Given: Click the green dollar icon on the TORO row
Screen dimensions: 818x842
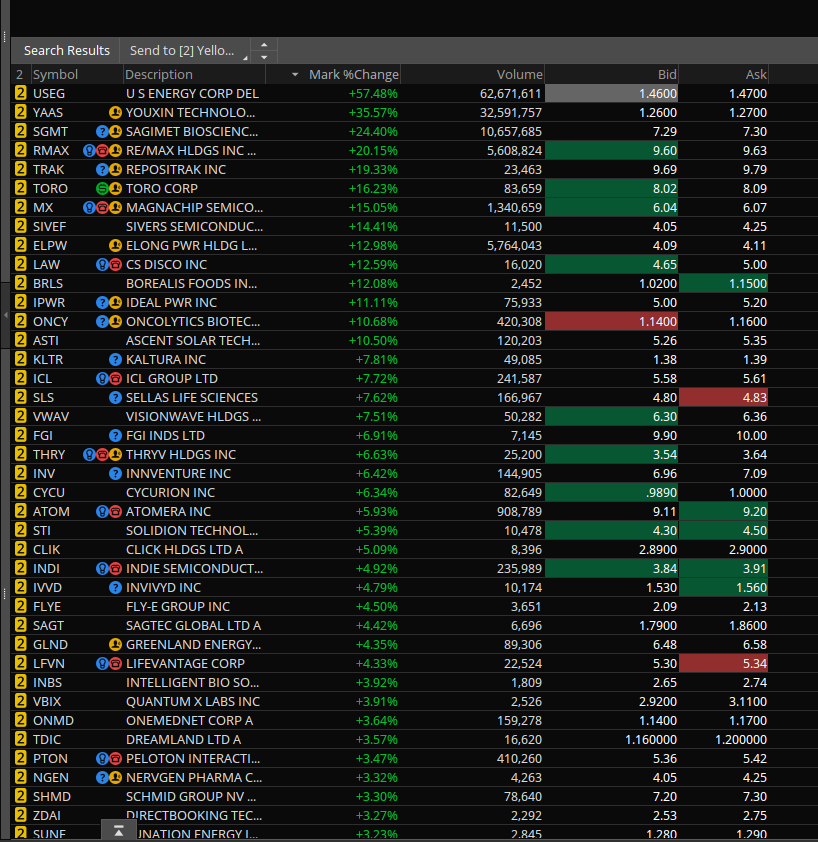Looking at the screenshot, I should point(102,188).
